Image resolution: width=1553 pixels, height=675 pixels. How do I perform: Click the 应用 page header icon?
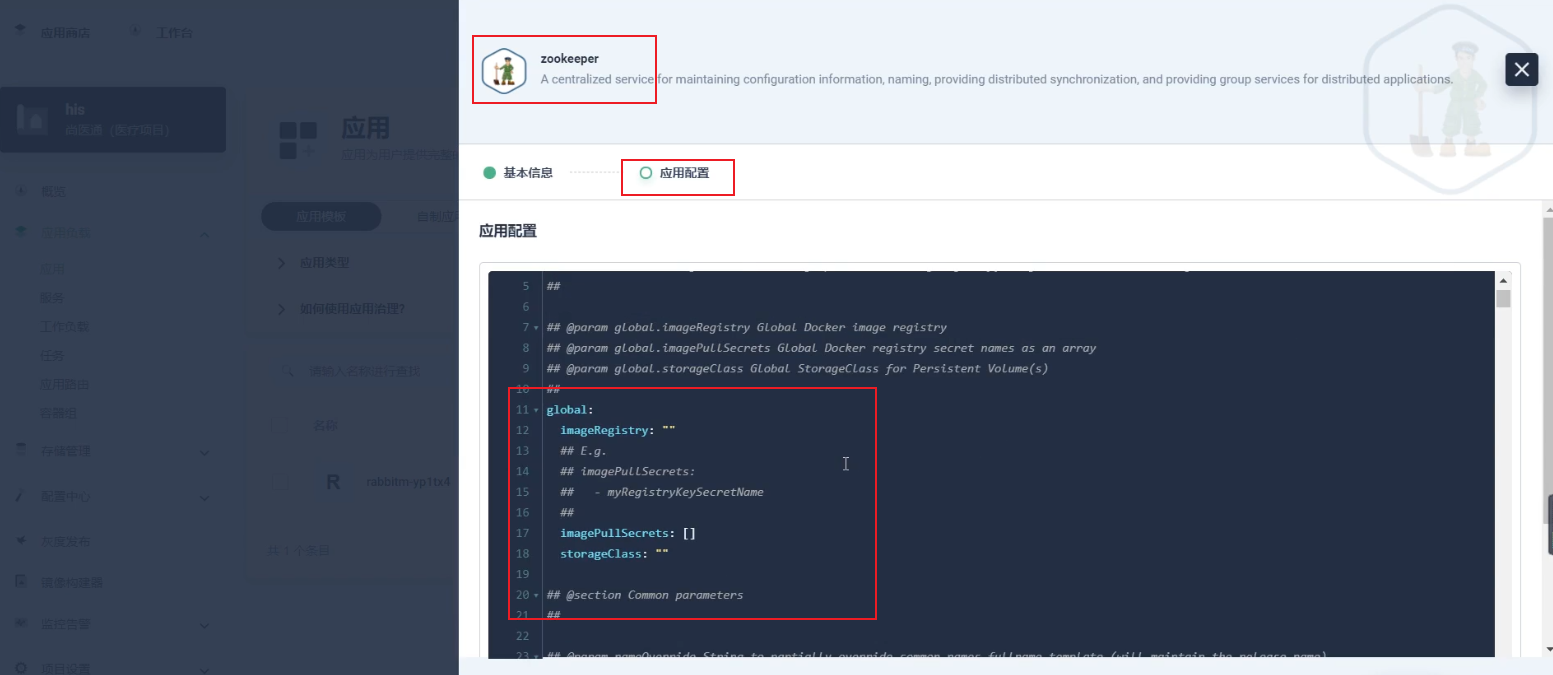pyautogui.click(x=298, y=140)
